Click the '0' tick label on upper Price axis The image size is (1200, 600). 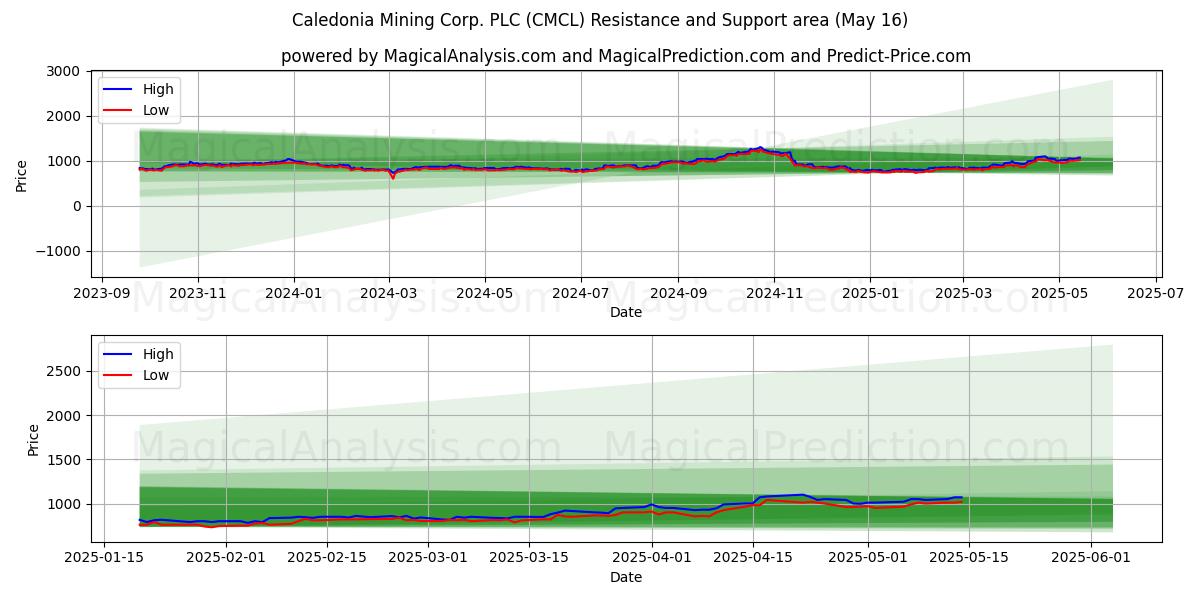click(77, 206)
